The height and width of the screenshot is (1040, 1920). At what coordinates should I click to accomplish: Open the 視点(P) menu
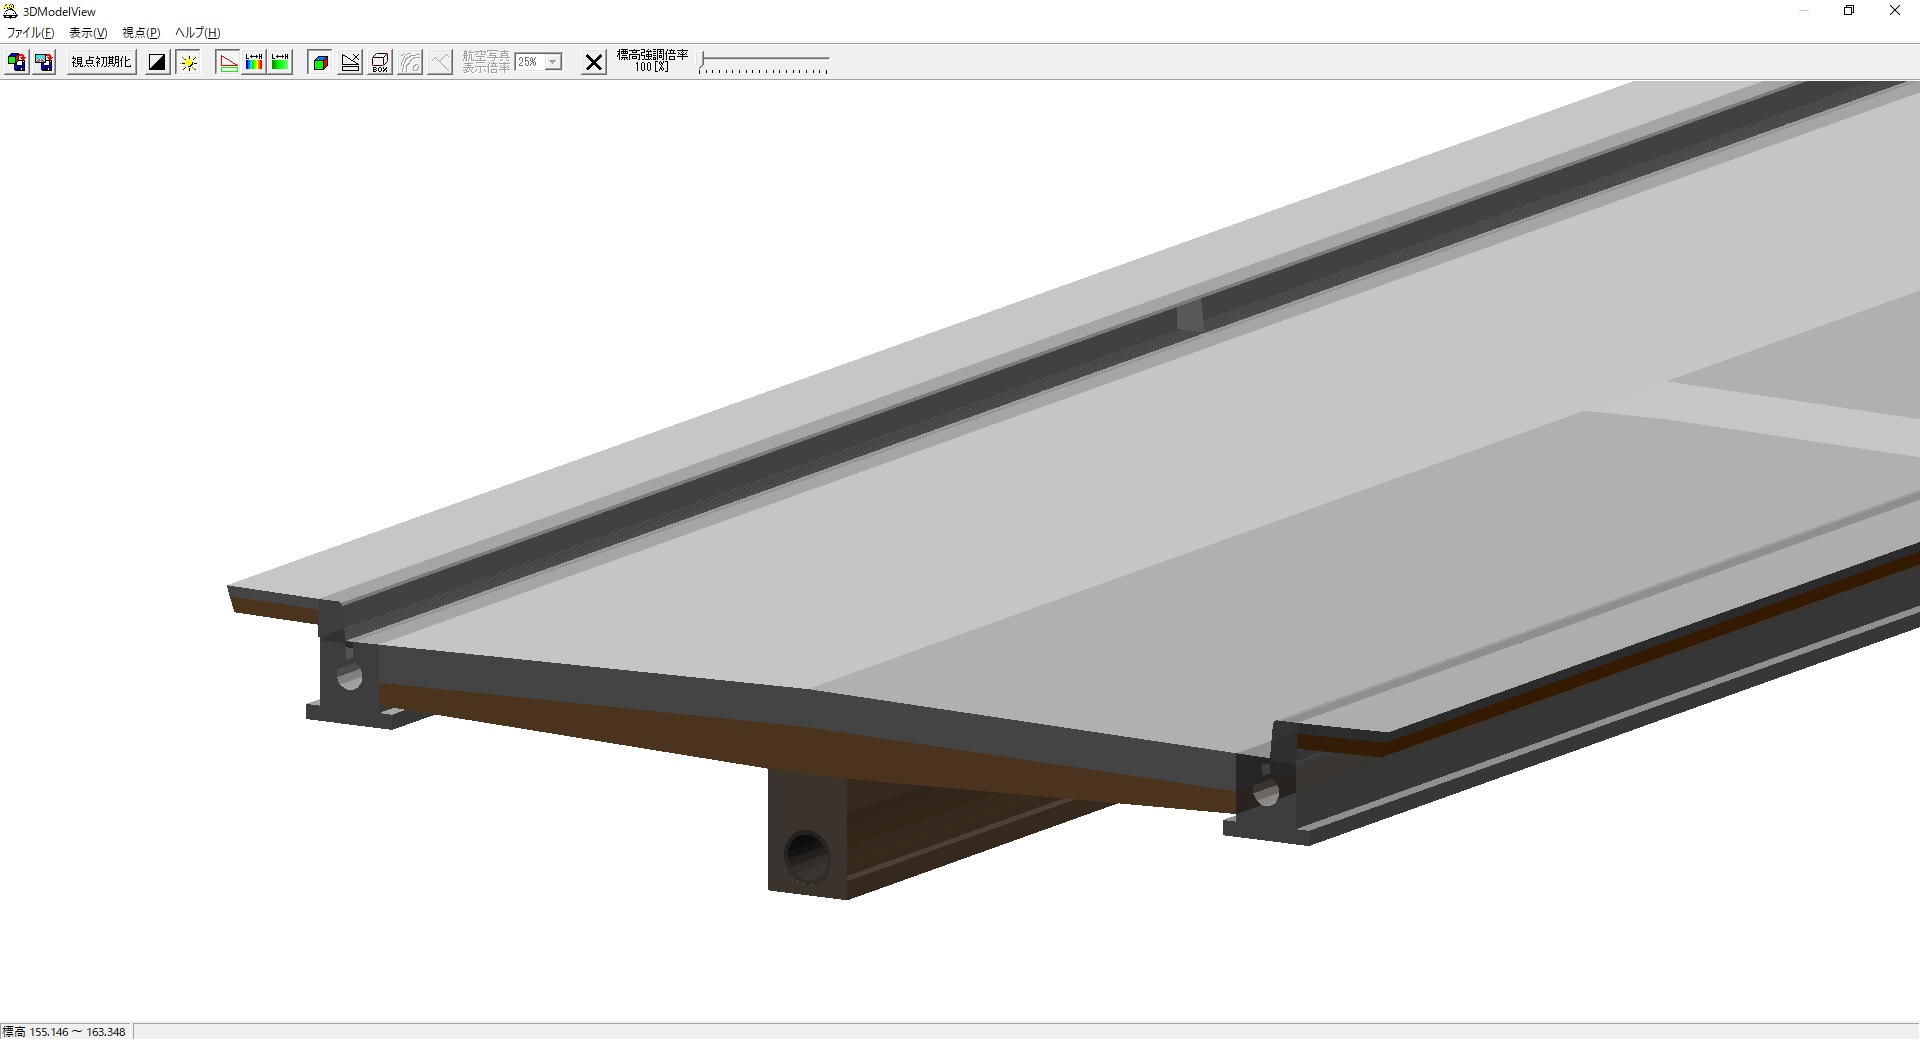141,33
